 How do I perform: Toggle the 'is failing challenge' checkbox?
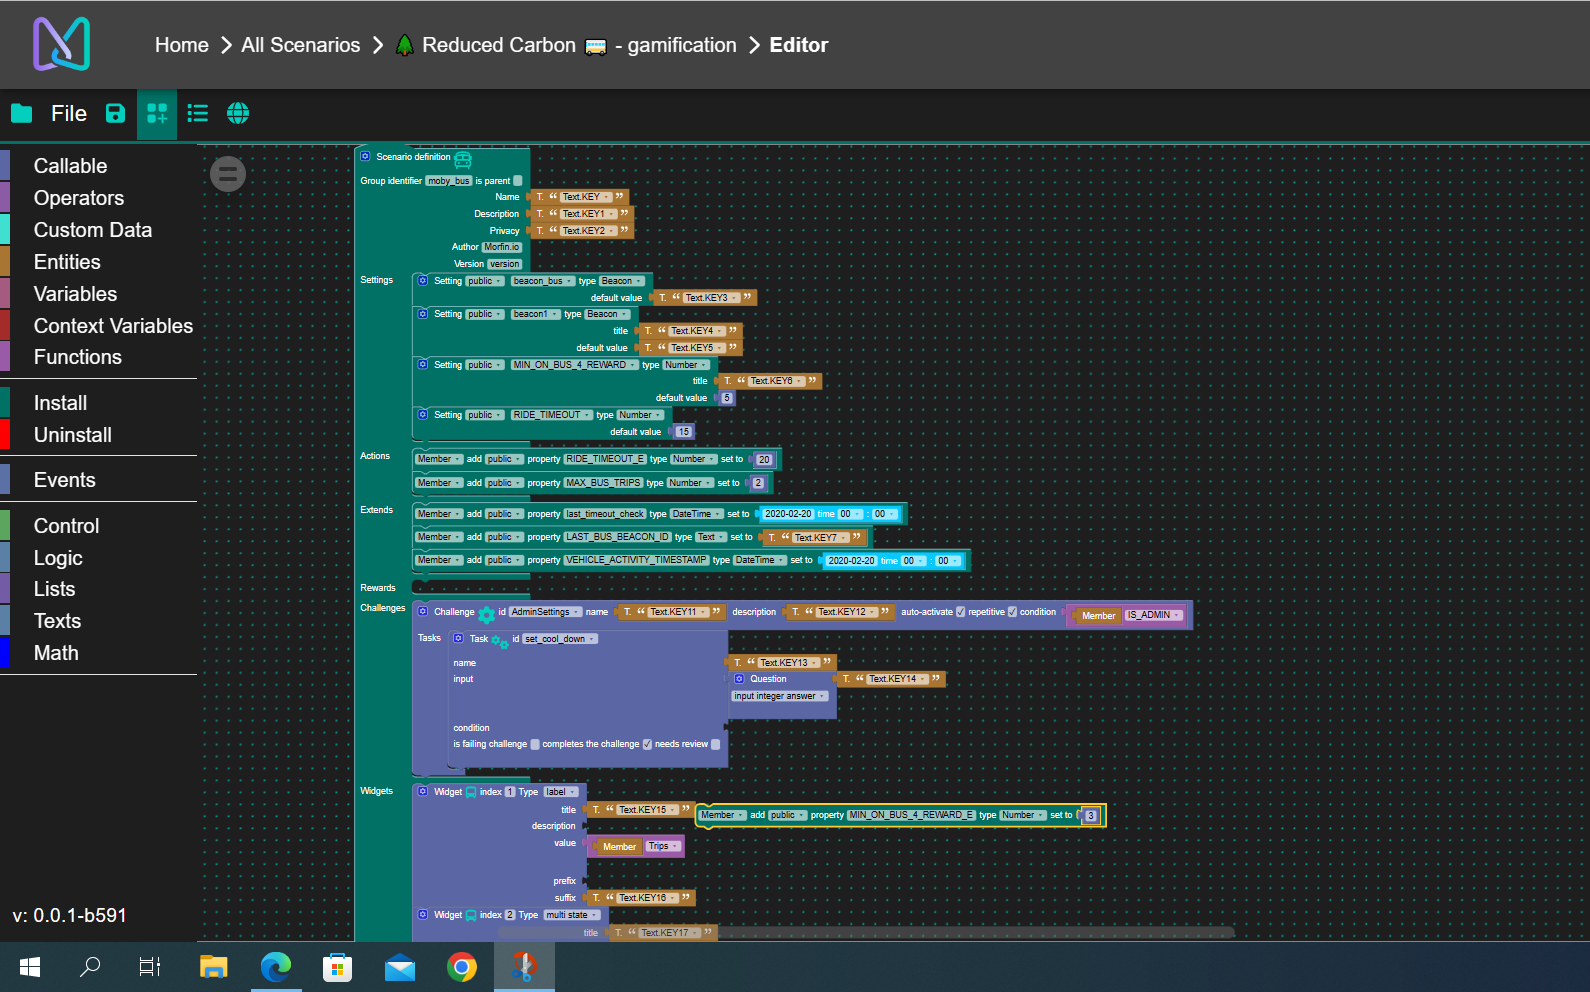pyautogui.click(x=535, y=744)
